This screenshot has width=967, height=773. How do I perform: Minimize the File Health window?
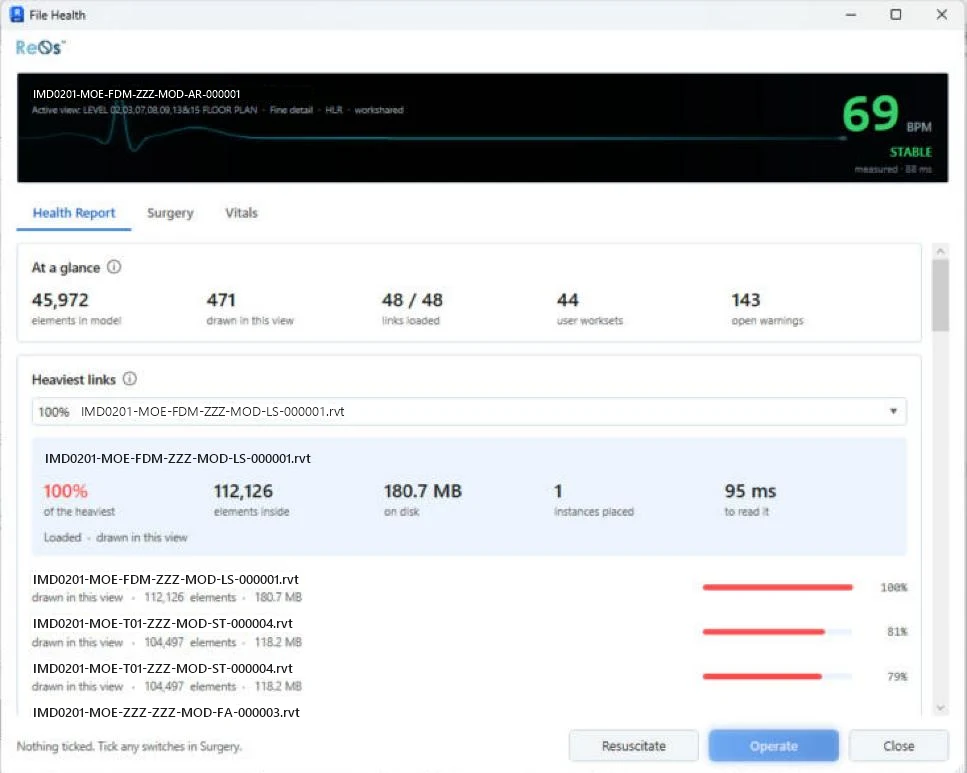click(x=851, y=14)
